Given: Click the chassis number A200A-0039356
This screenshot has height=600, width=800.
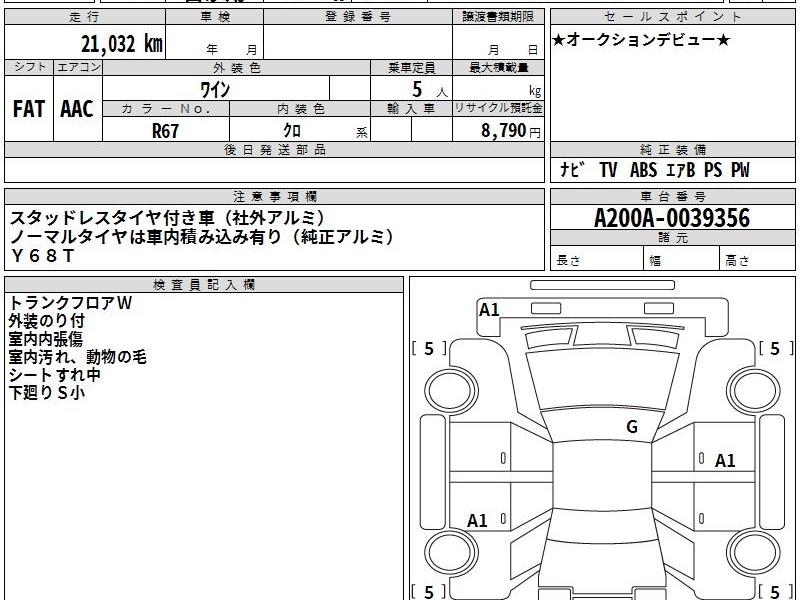Looking at the screenshot, I should (672, 218).
